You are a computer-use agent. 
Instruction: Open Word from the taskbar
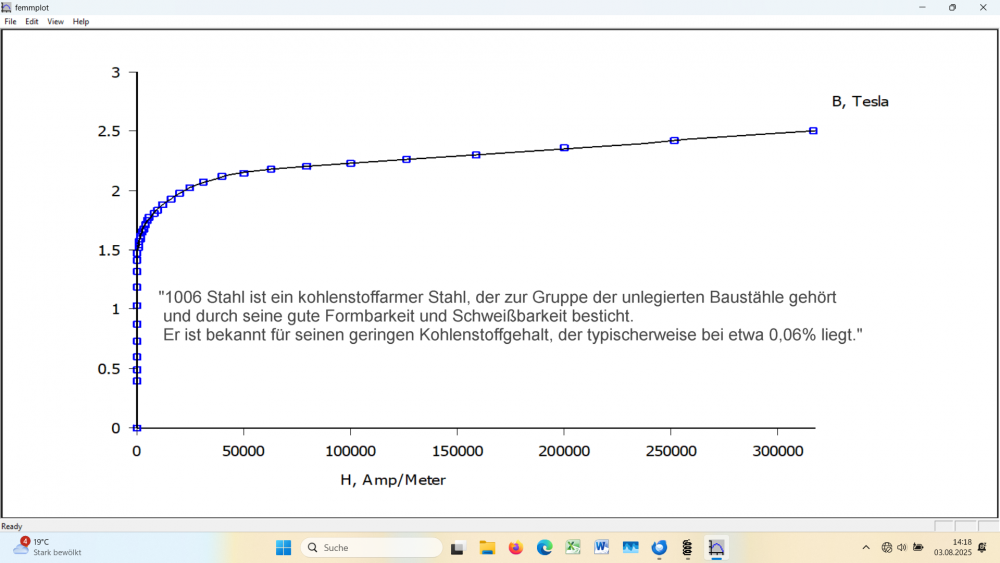click(602, 547)
